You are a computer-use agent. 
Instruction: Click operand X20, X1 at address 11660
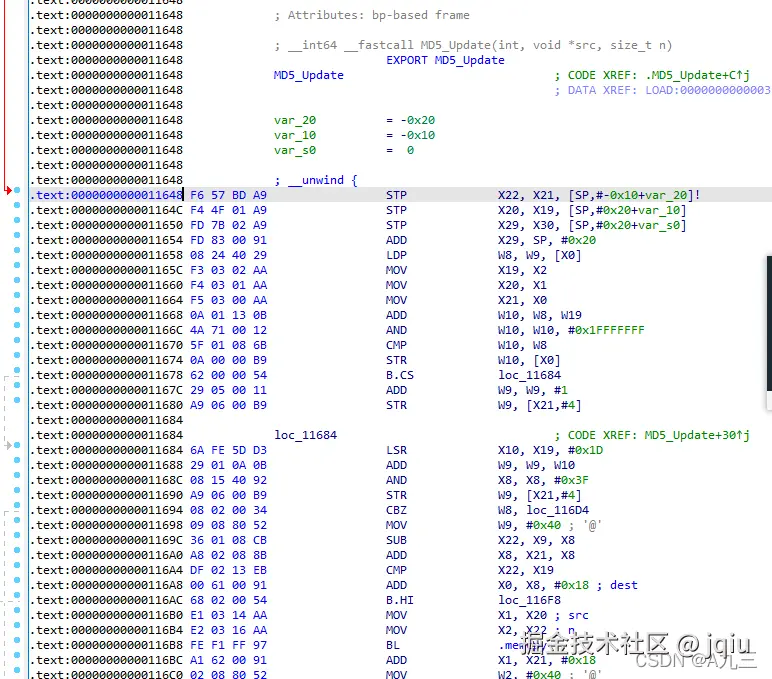522,285
